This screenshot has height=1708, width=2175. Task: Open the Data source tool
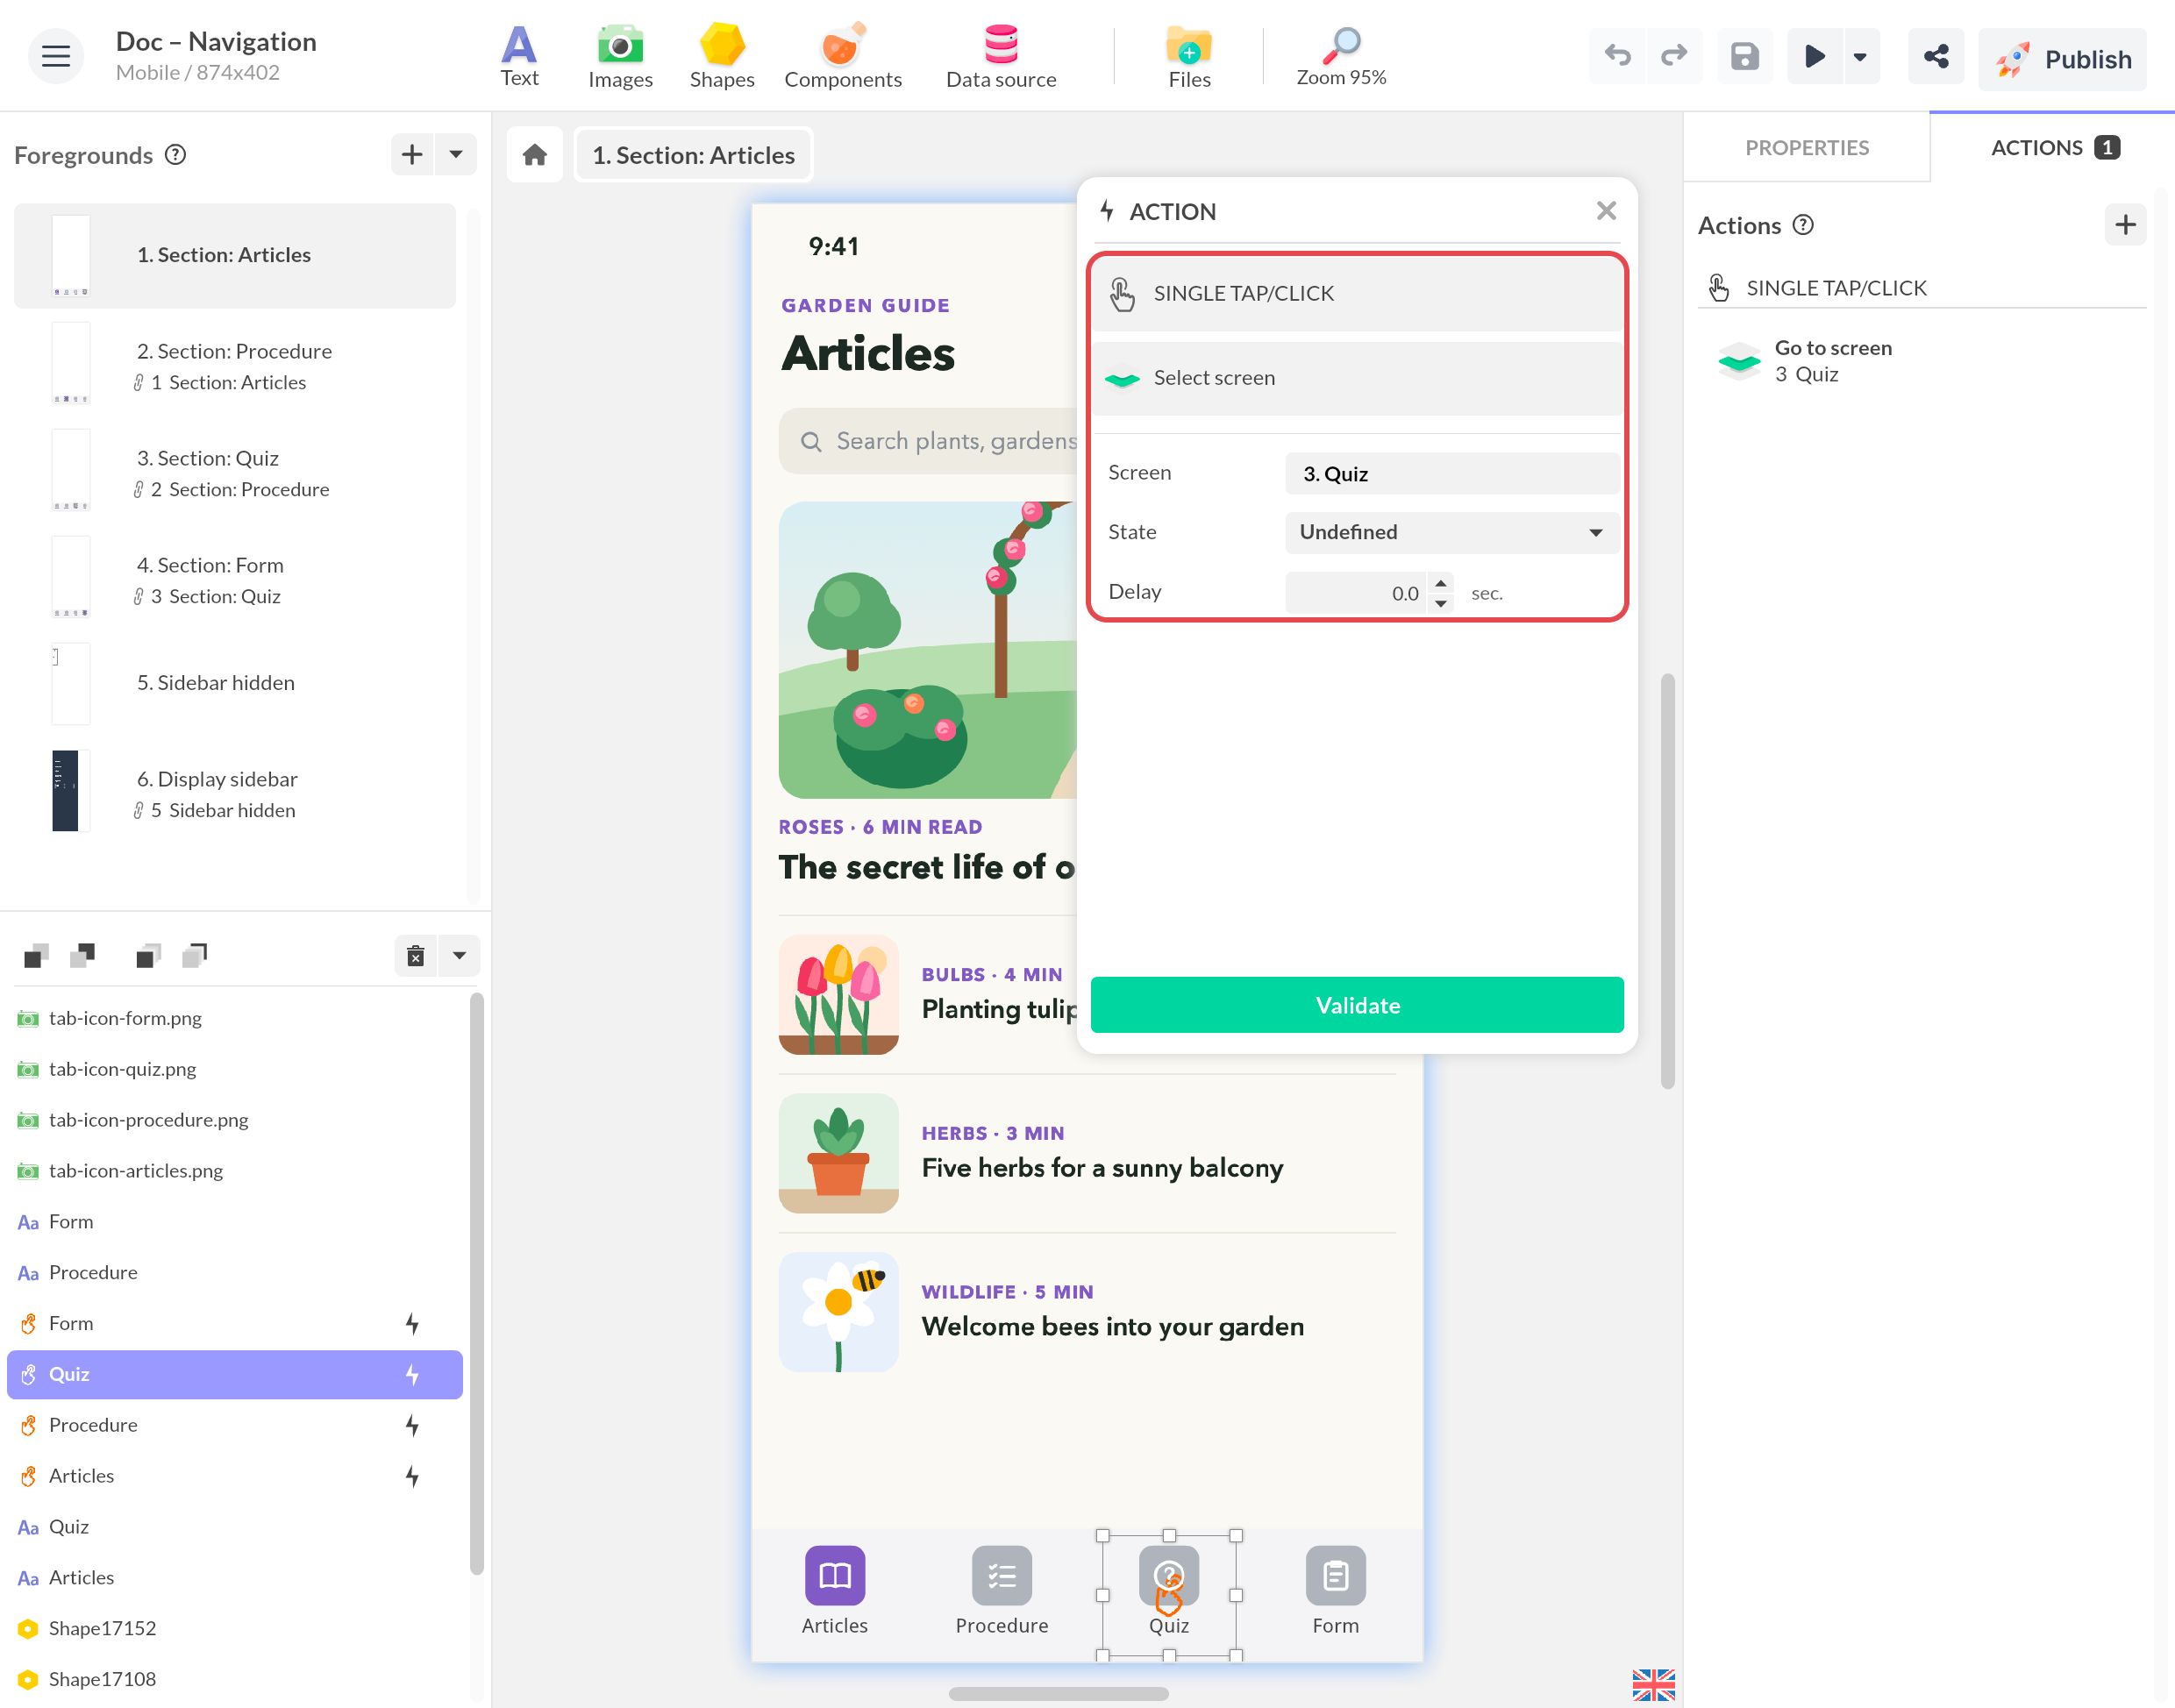coord(1001,57)
